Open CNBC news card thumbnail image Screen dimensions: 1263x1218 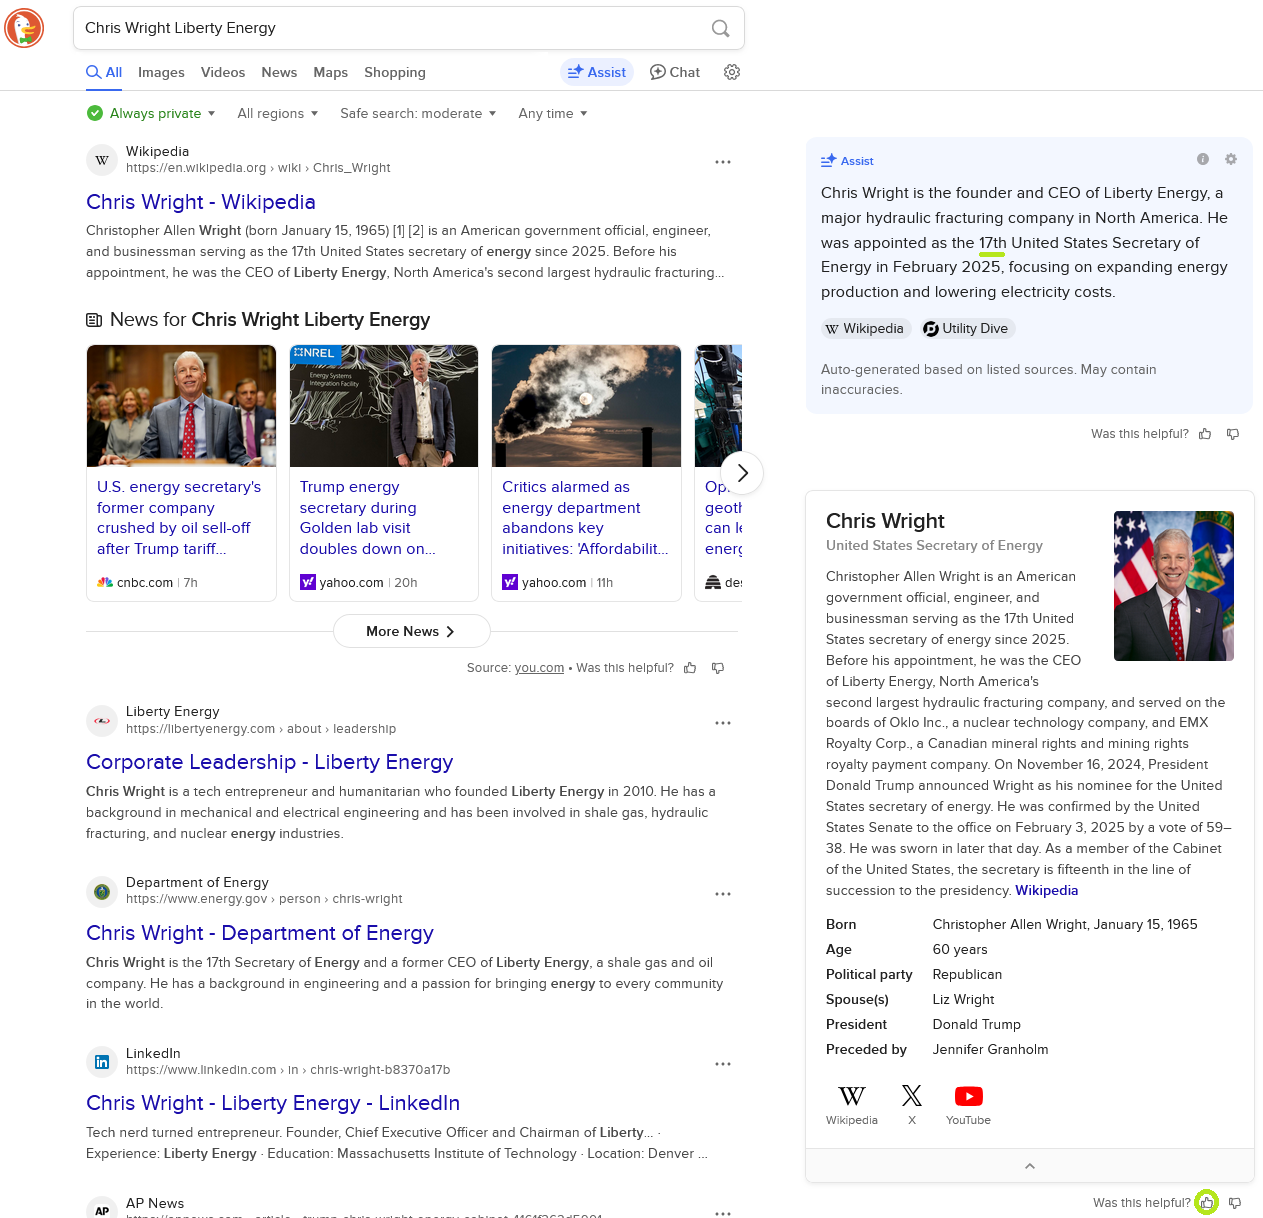(x=181, y=406)
